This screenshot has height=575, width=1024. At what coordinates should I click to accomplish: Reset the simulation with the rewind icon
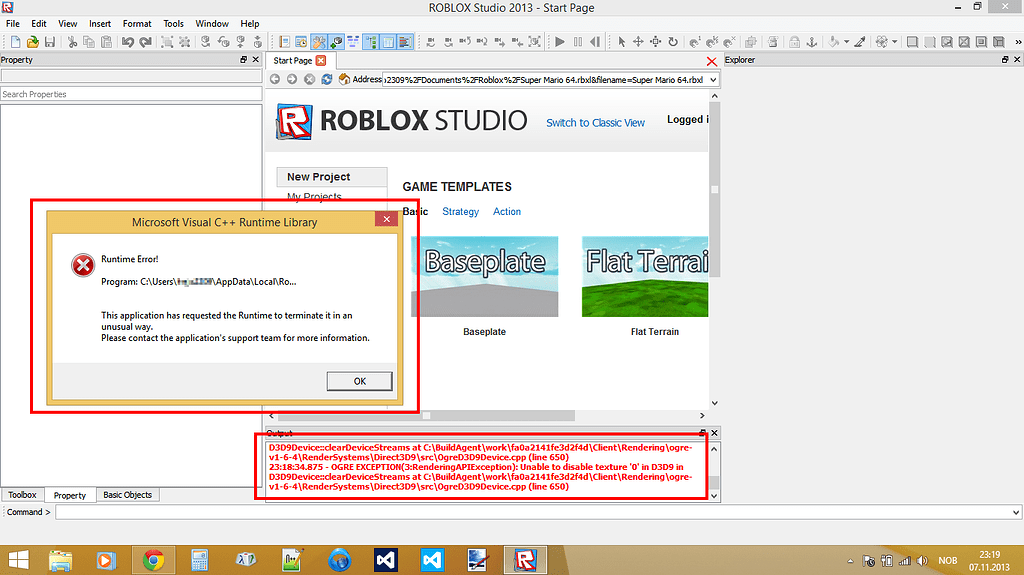595,42
